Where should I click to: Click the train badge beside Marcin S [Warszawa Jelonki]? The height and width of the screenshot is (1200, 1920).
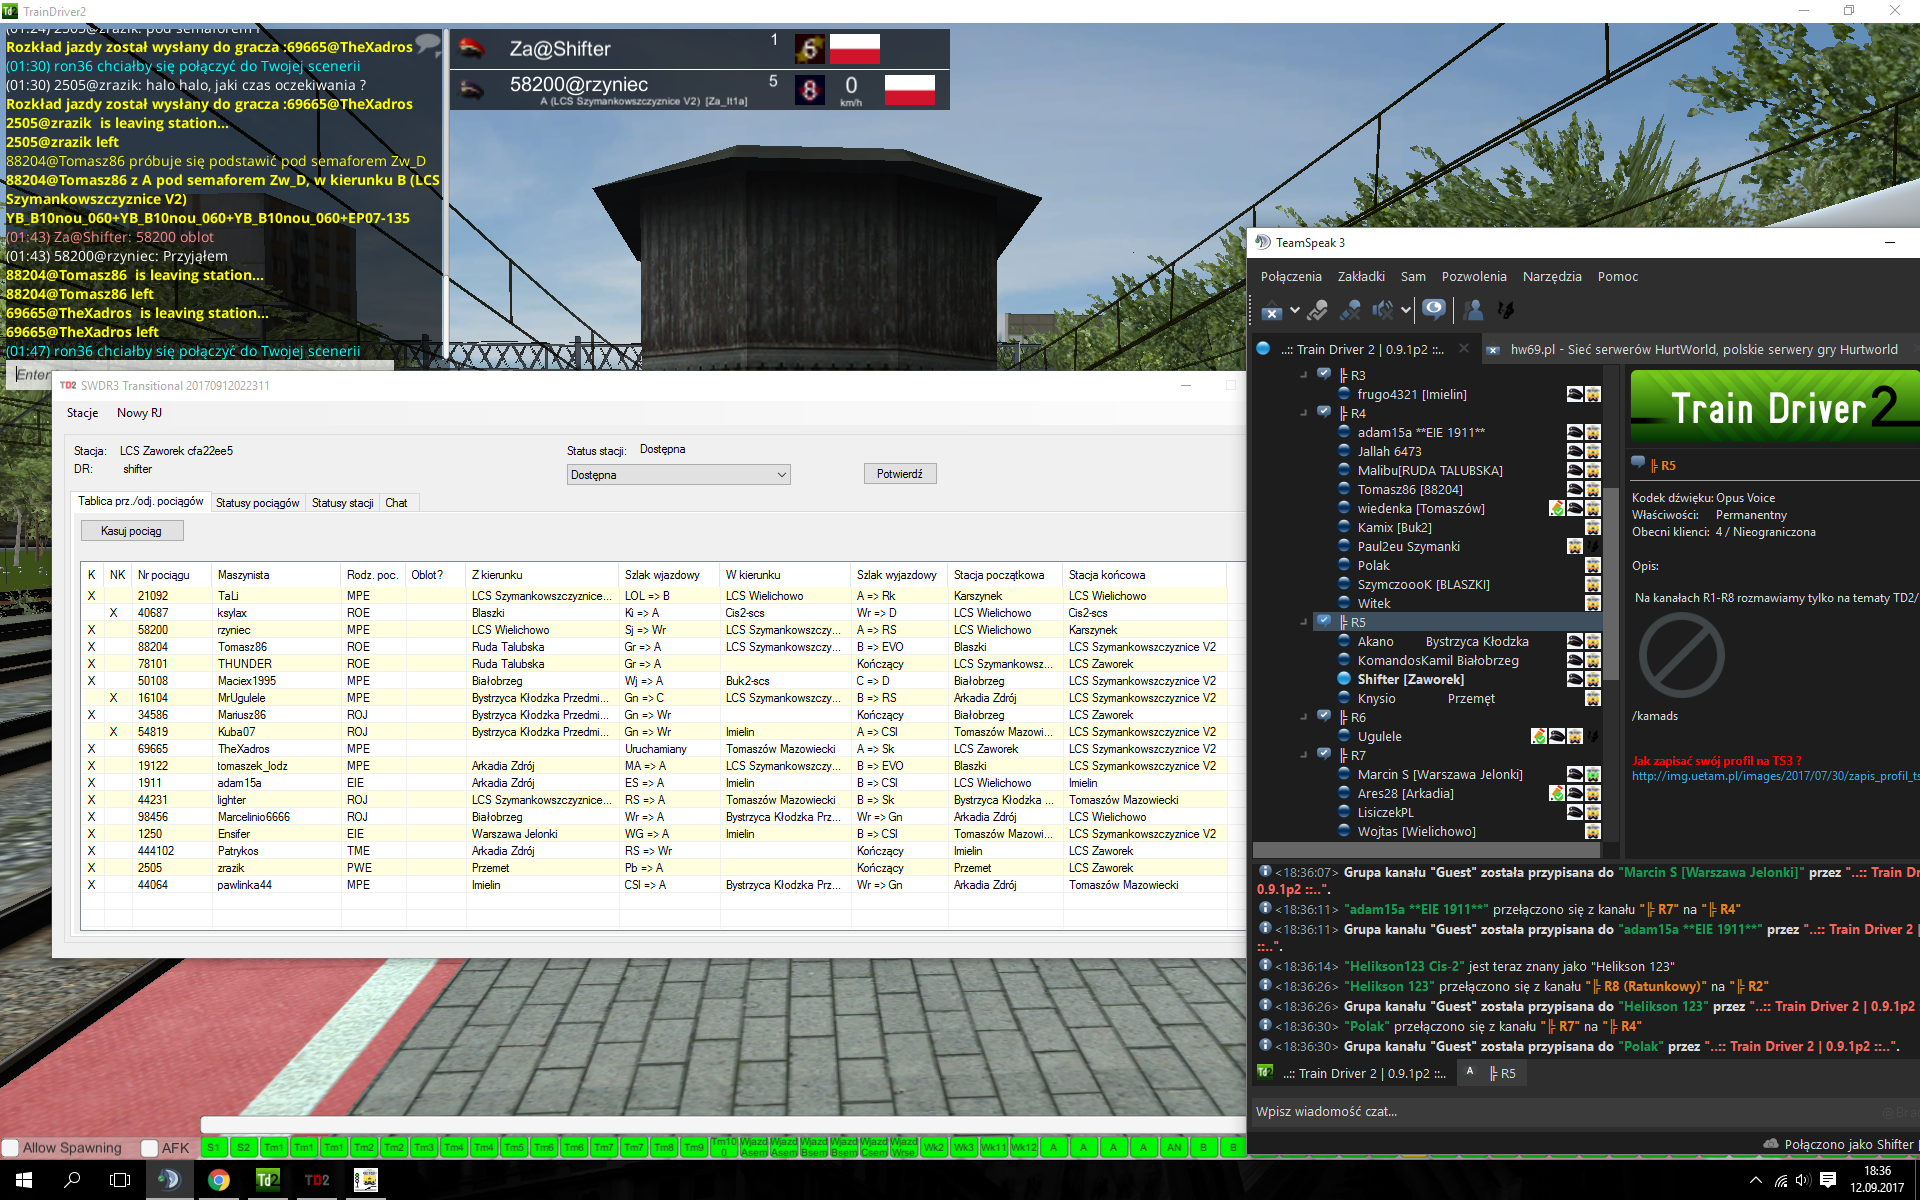pyautogui.click(x=1593, y=774)
